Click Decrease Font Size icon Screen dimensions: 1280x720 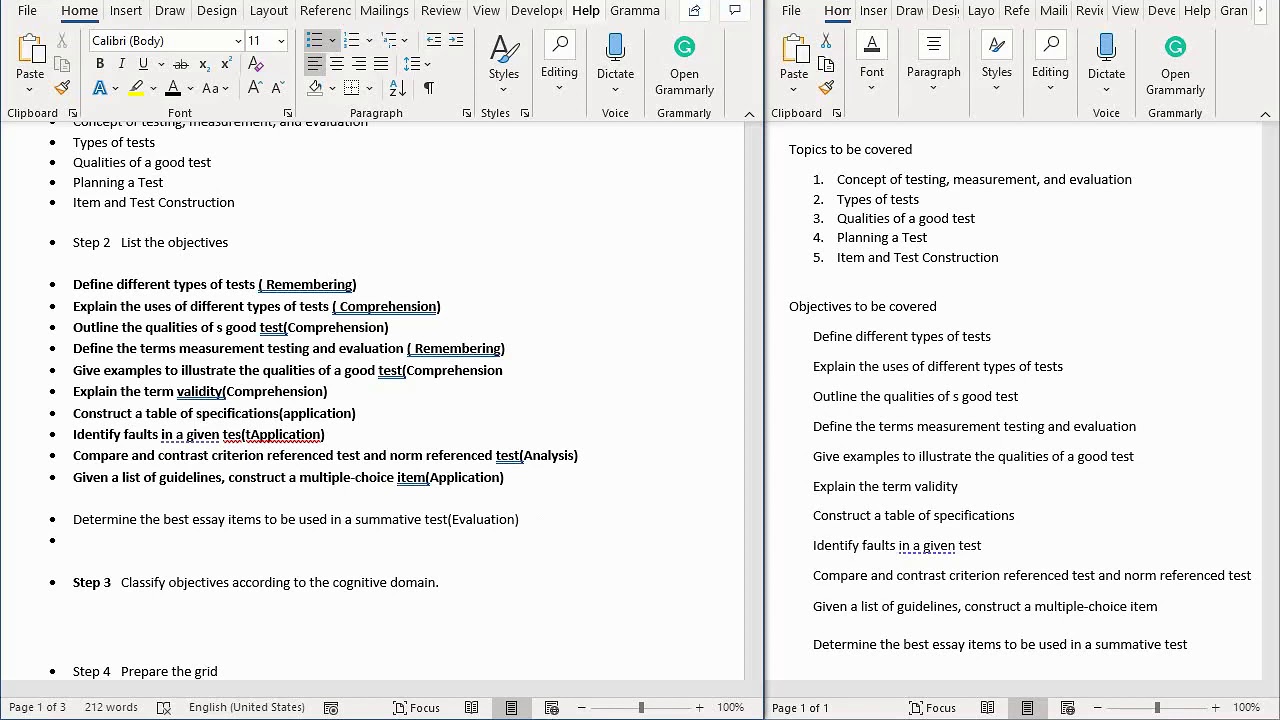[277, 88]
